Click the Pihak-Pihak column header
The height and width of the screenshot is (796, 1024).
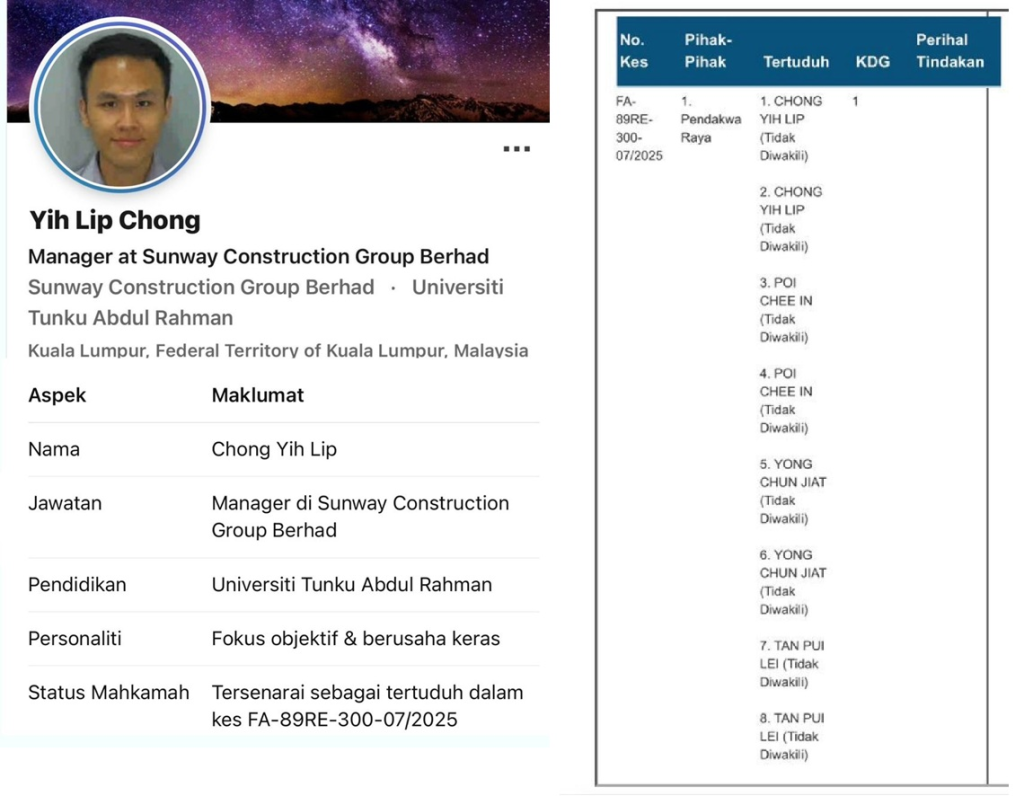[x=708, y=51]
